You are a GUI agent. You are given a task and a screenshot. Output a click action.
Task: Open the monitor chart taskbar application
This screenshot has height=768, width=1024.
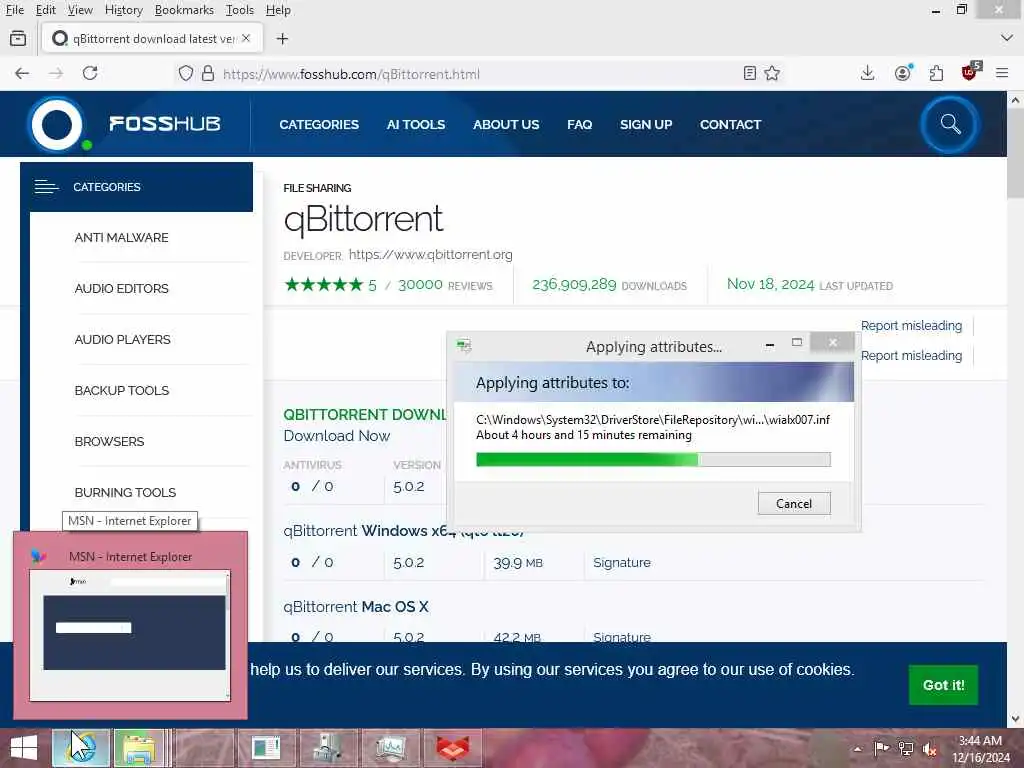click(x=391, y=748)
